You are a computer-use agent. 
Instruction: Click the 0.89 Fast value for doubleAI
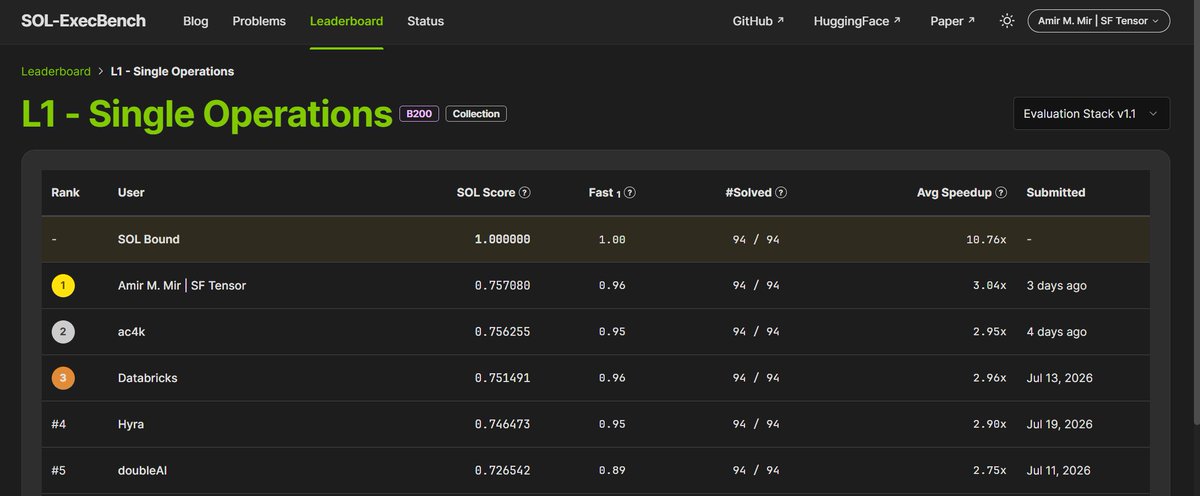[612, 470]
